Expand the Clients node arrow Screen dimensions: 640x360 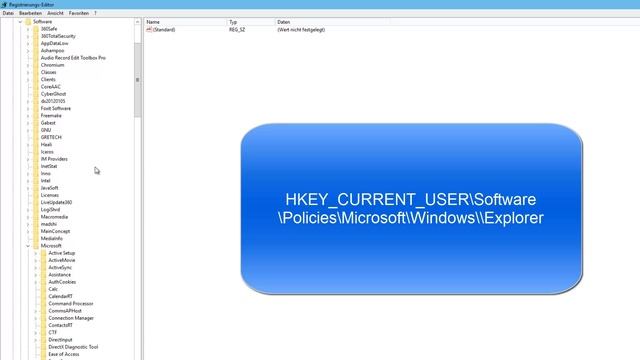click(x=28, y=80)
